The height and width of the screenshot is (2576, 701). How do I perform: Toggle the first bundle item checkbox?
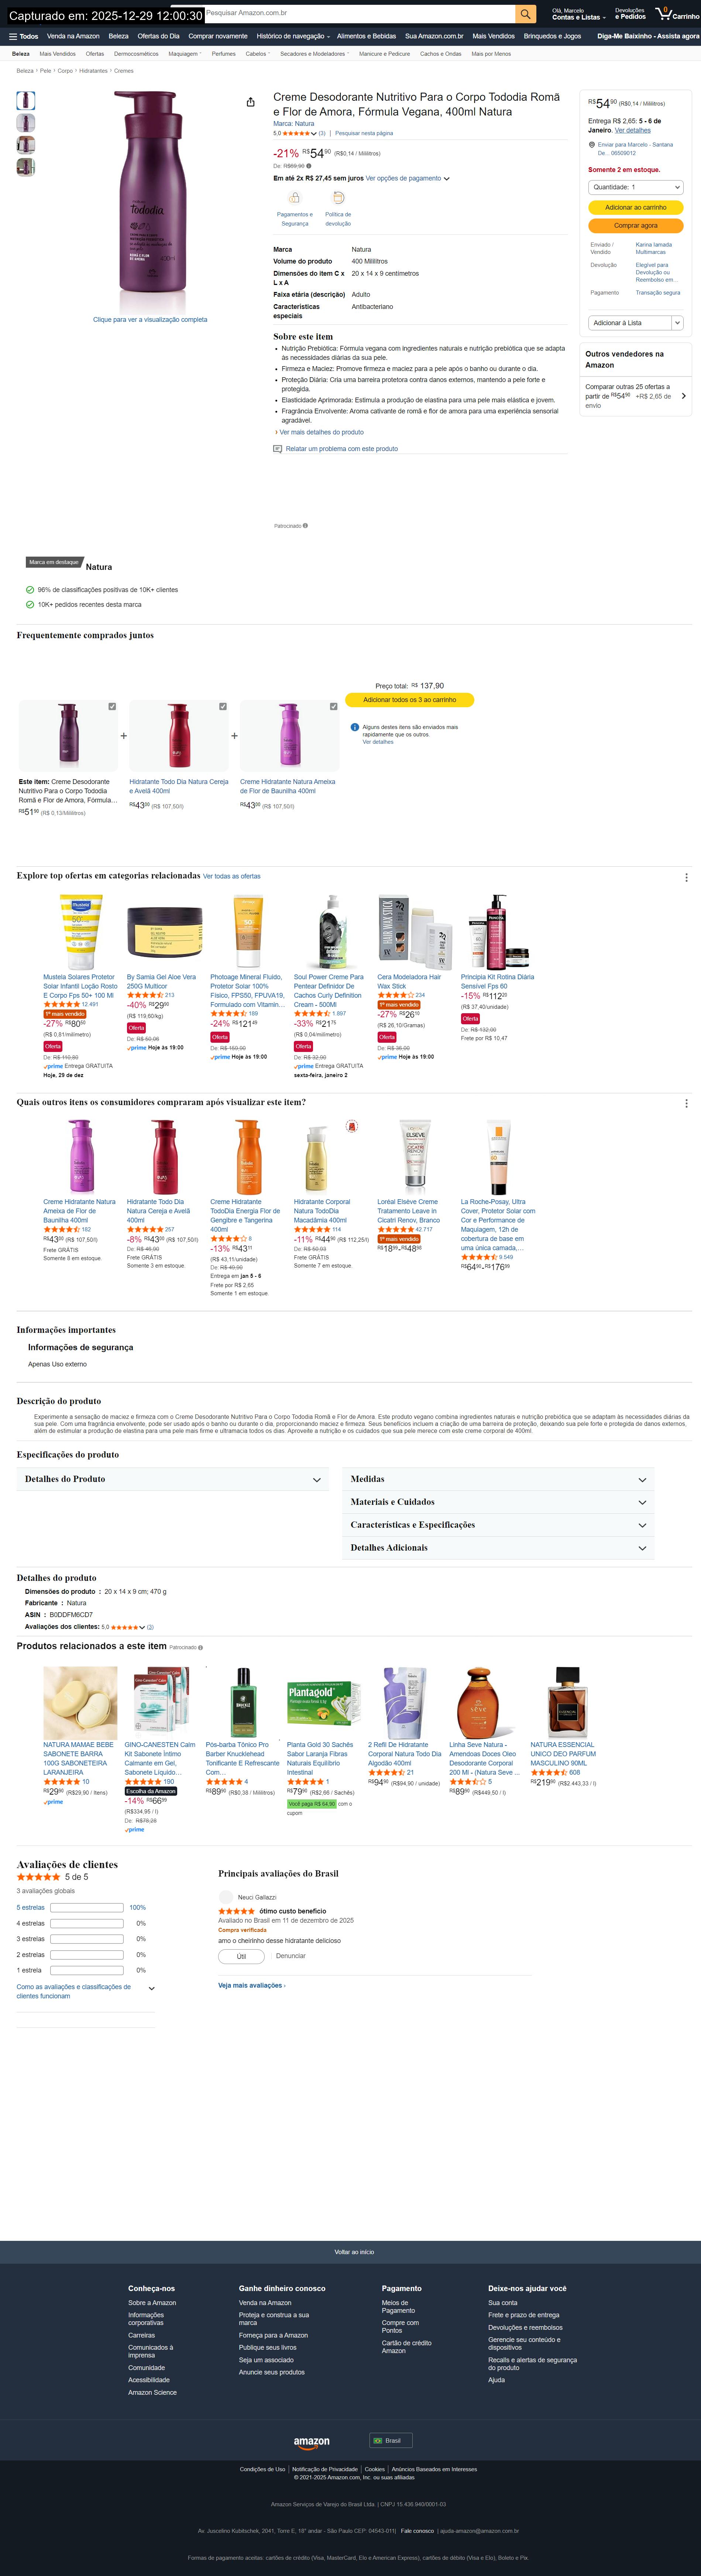tap(112, 706)
